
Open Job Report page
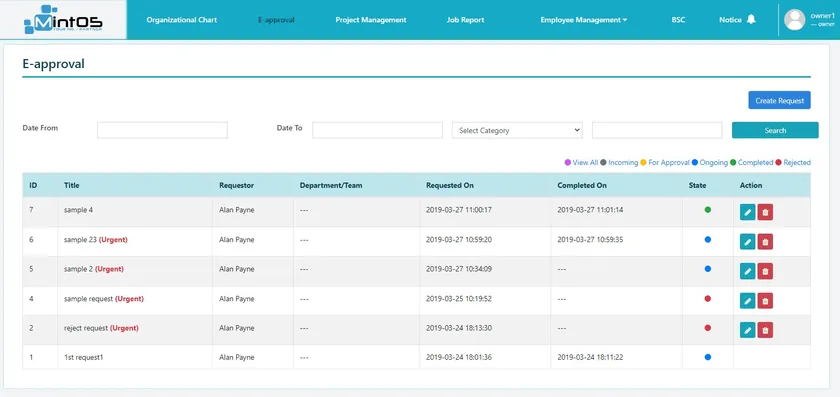465,20
